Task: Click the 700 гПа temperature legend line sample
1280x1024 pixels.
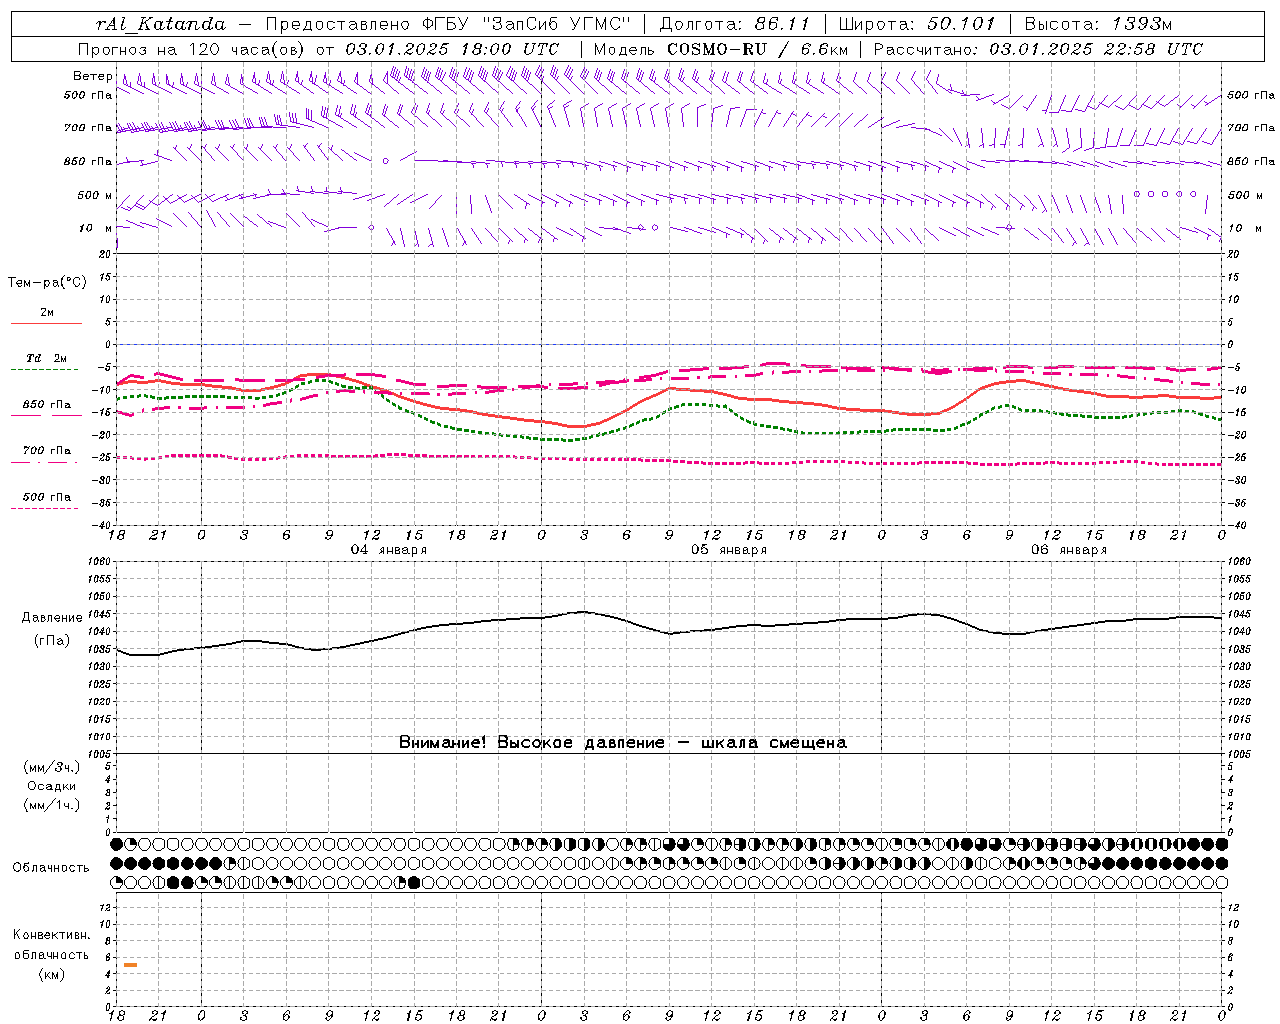Action: pos(46,461)
